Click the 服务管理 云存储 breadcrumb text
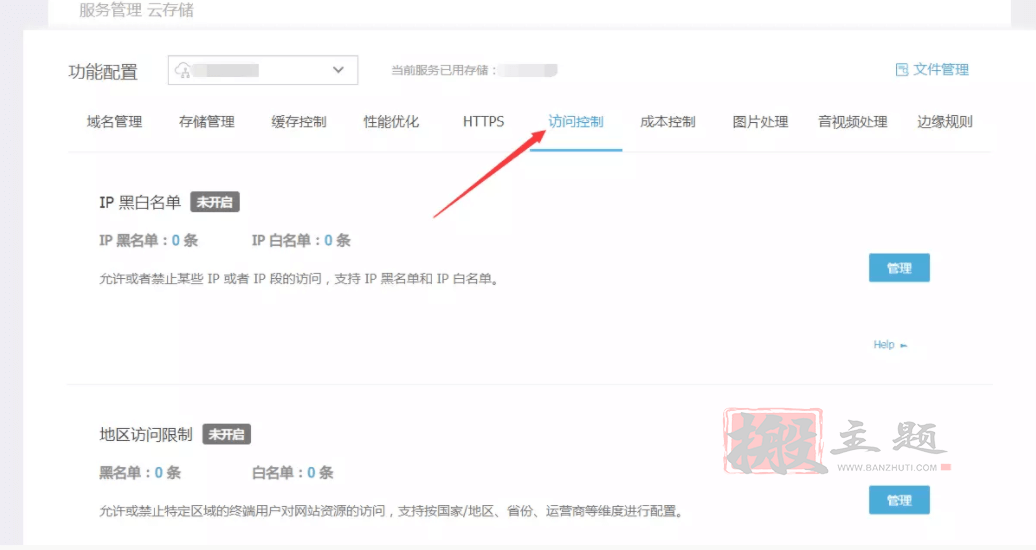This screenshot has width=1036, height=550. [137, 10]
